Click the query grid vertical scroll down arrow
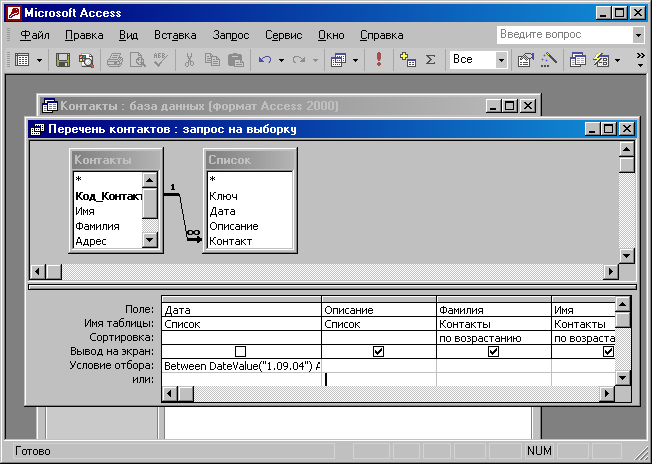 click(622, 378)
